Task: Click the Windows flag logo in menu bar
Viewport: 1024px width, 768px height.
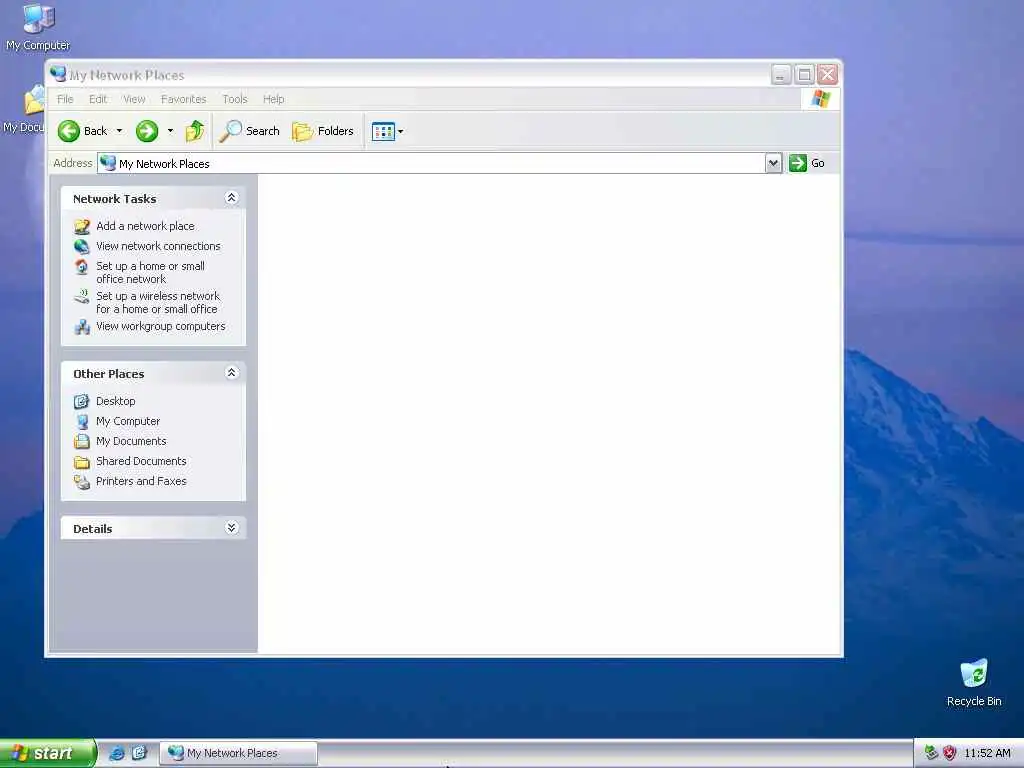Action: click(820, 99)
